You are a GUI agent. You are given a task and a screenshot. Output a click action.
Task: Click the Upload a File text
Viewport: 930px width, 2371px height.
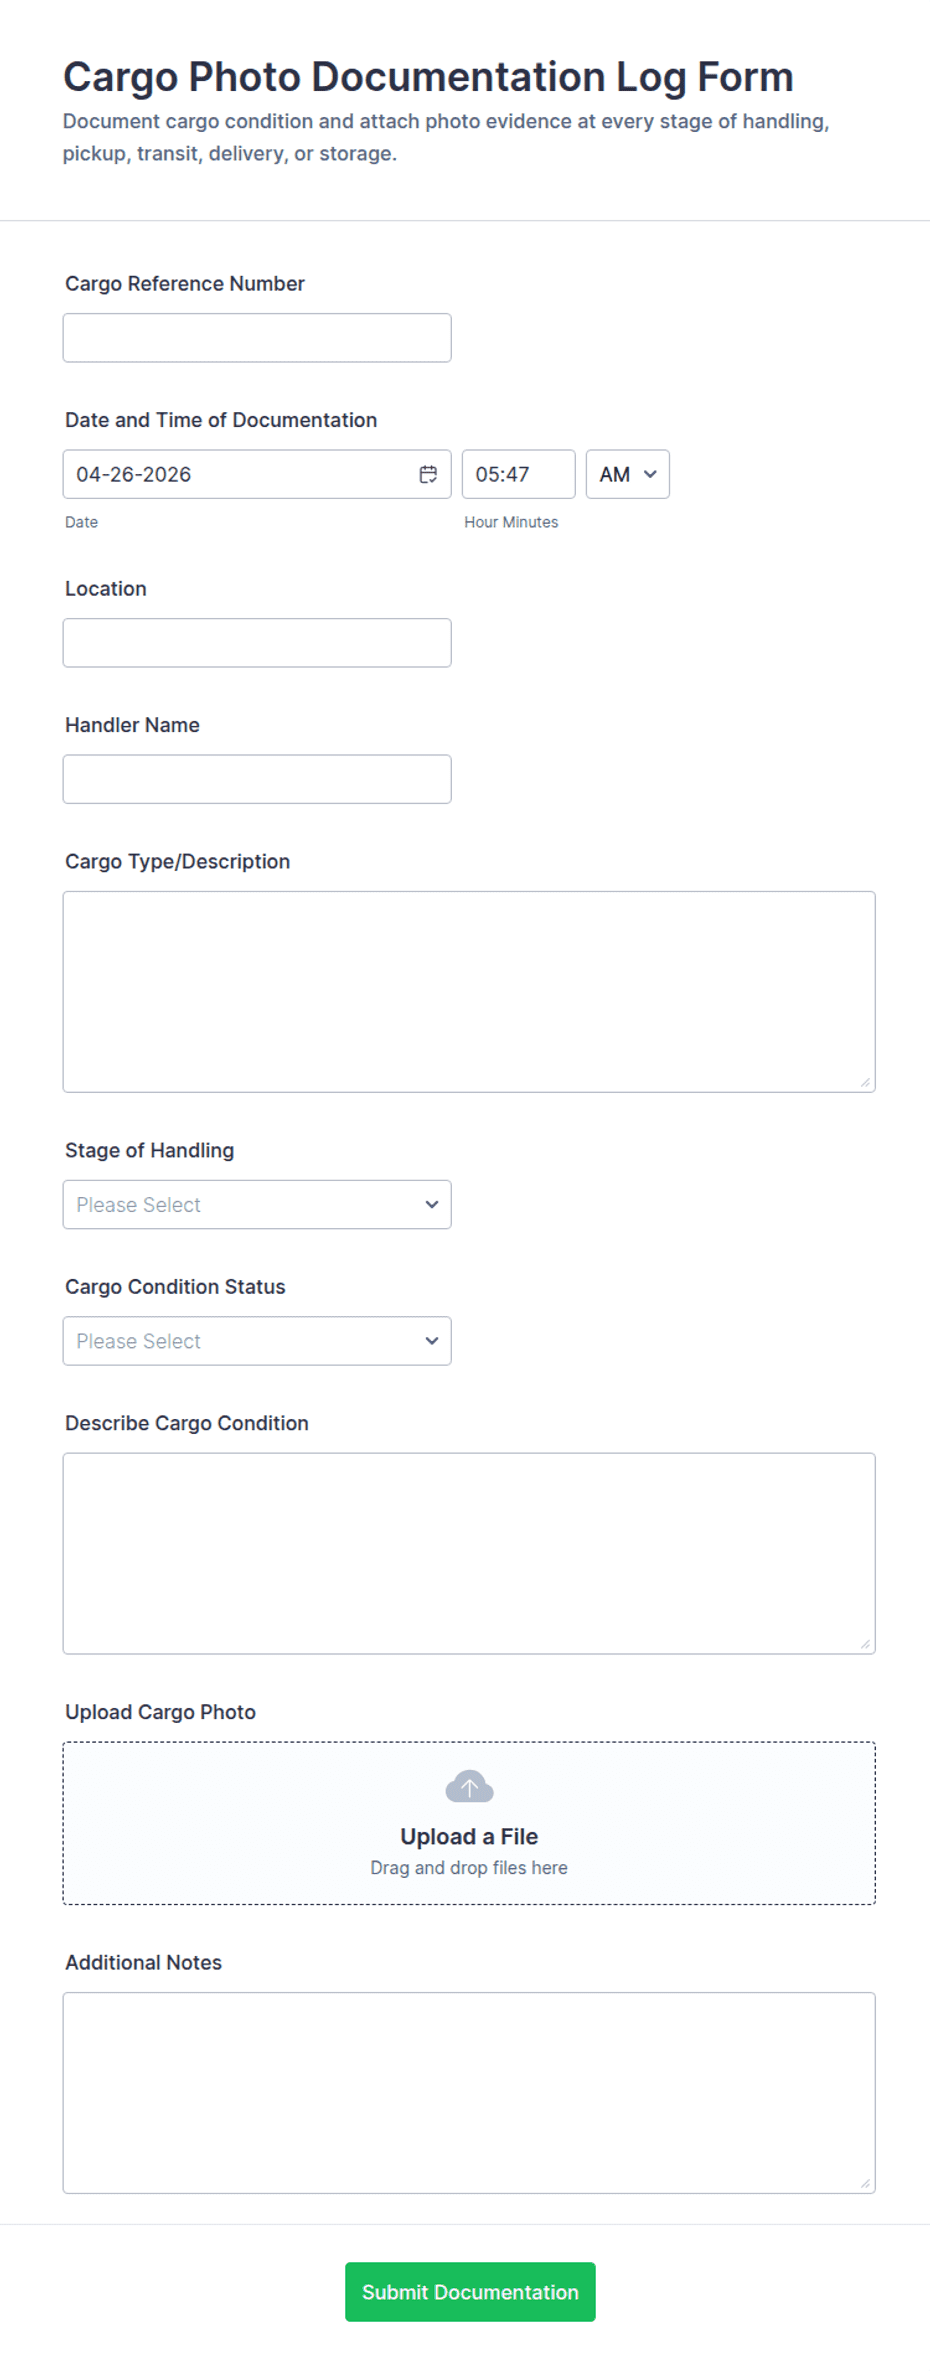pyautogui.click(x=469, y=1836)
